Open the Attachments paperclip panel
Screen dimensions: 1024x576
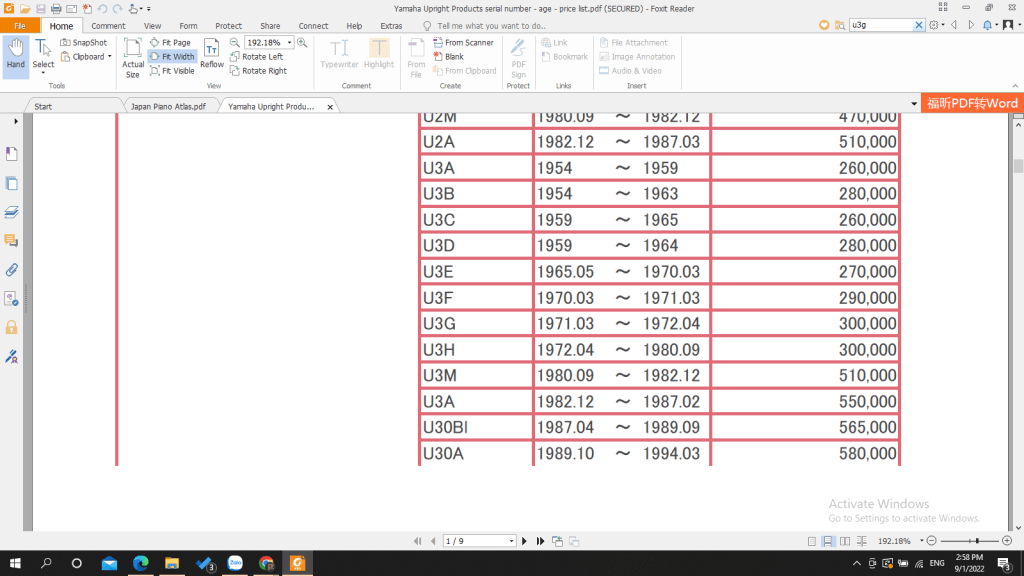(x=12, y=270)
